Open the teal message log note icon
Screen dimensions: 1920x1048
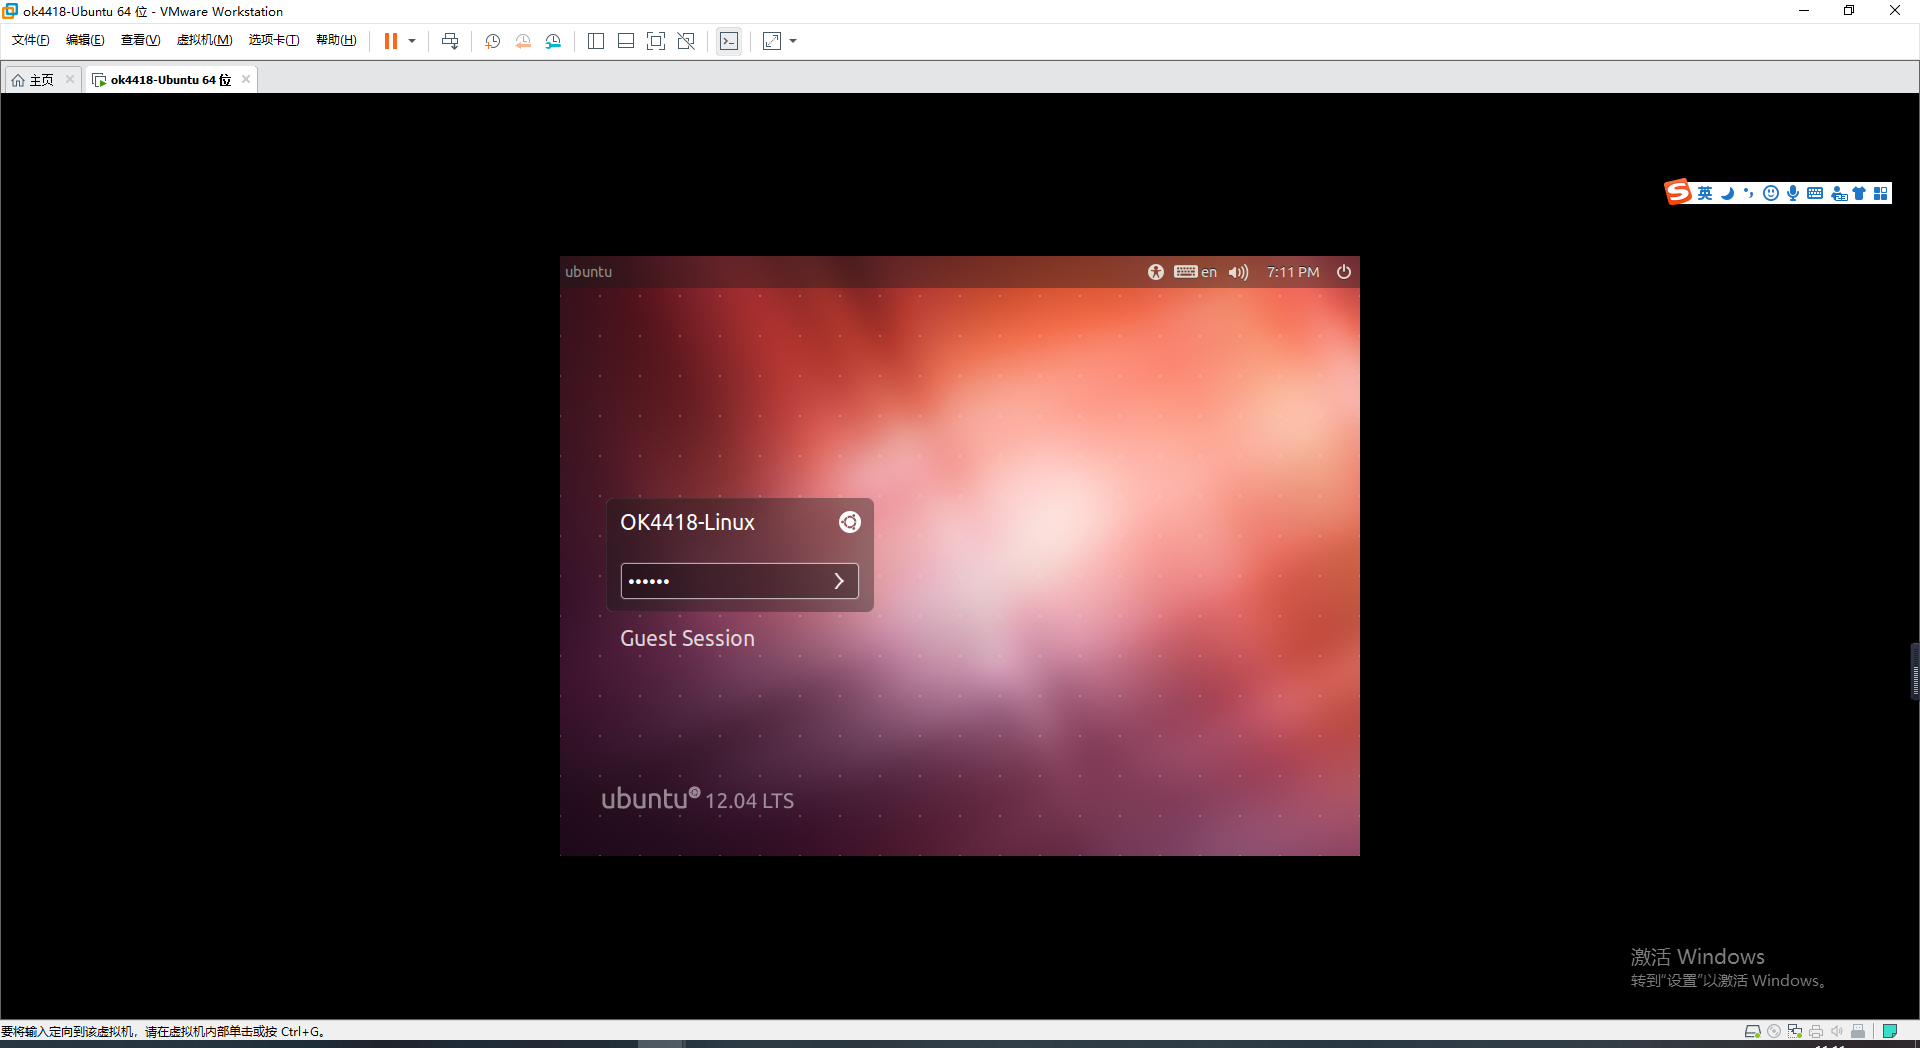pyautogui.click(x=1890, y=1031)
